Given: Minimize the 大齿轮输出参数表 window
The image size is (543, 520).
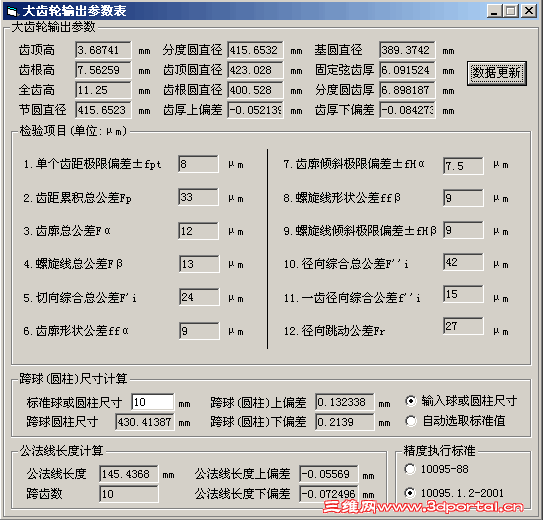Looking at the screenshot, I should click(495, 11).
